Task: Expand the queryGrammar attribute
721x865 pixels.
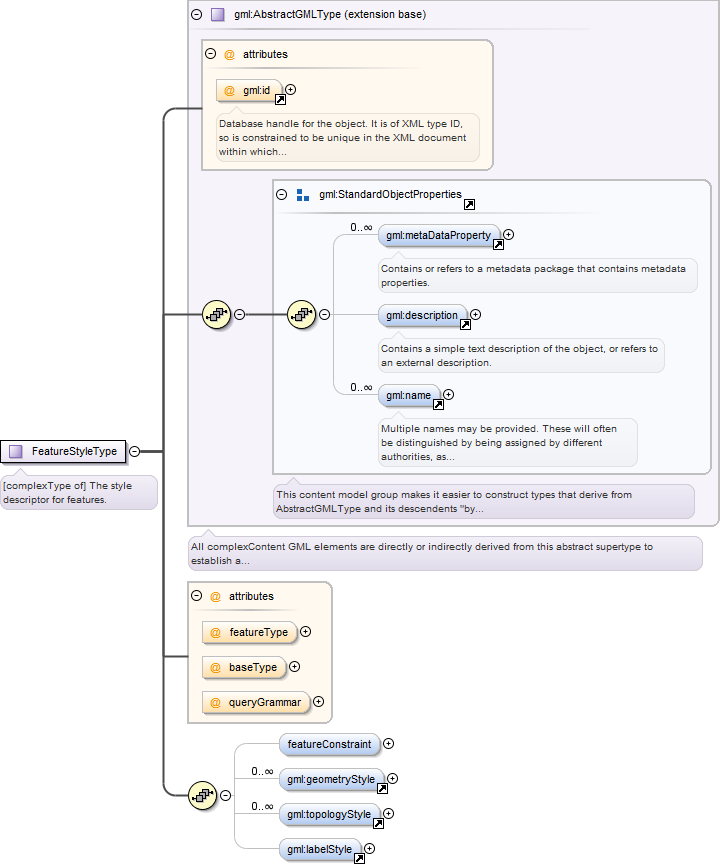Action: [x=318, y=702]
